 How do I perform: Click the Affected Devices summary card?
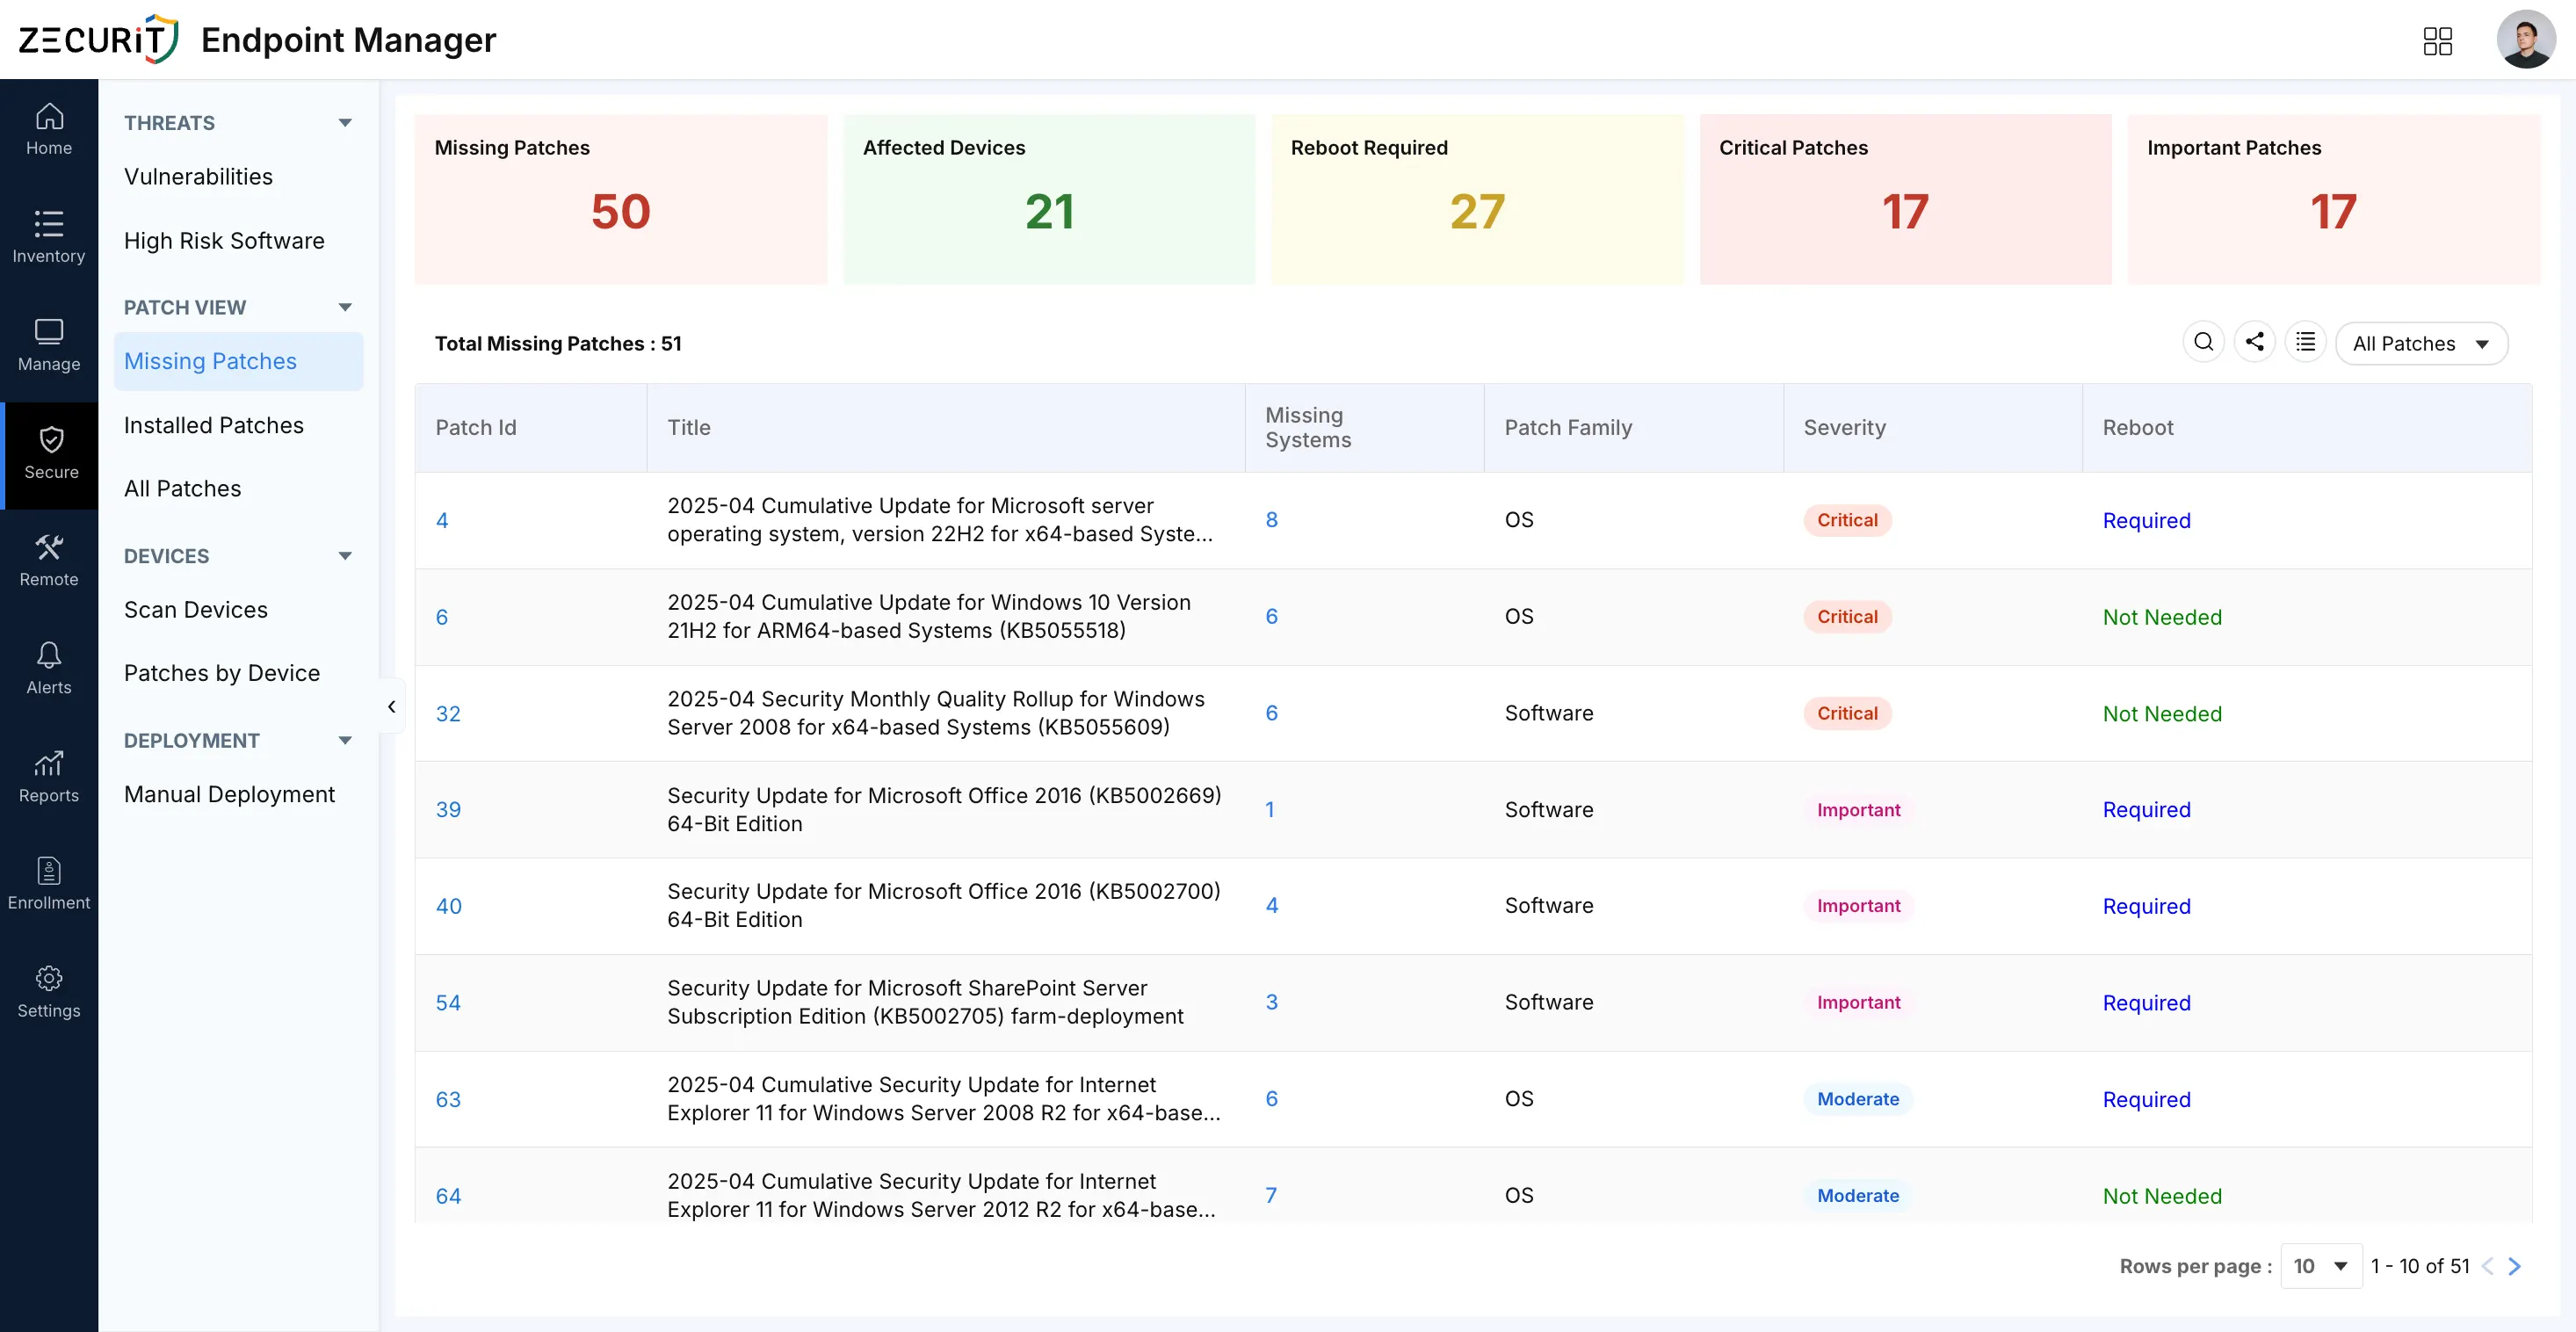[1049, 199]
